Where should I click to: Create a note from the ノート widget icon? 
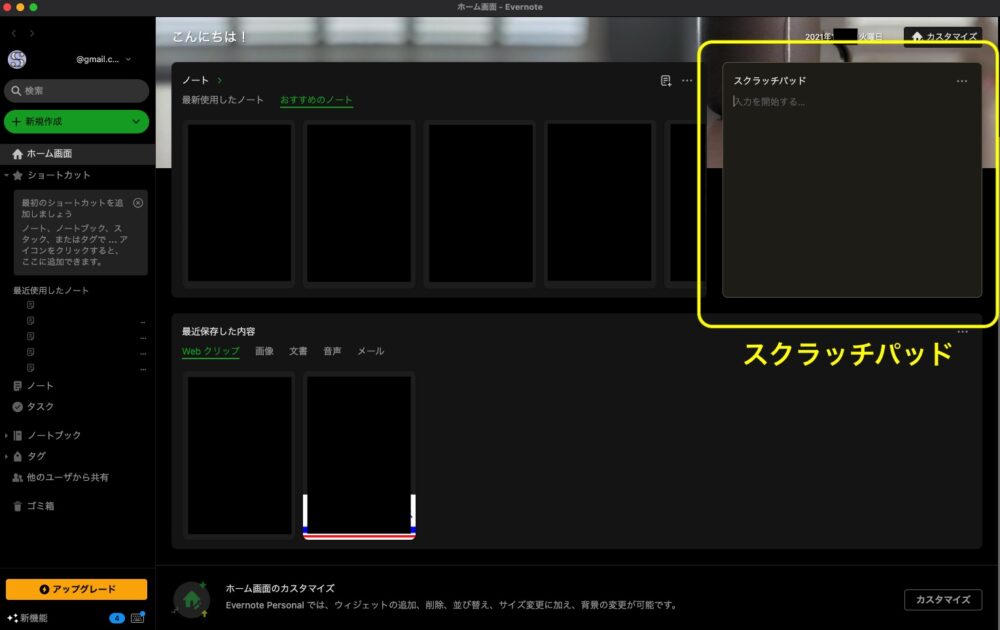666,80
